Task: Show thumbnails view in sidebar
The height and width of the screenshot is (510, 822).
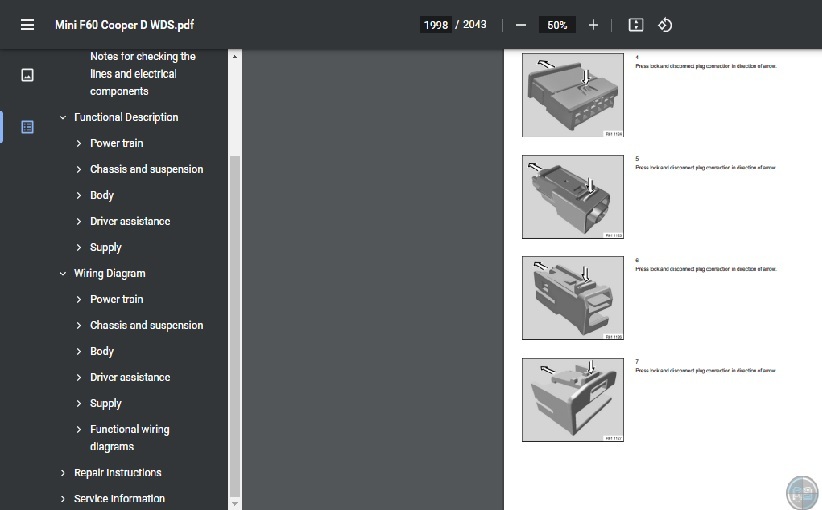Action: pos(27,75)
